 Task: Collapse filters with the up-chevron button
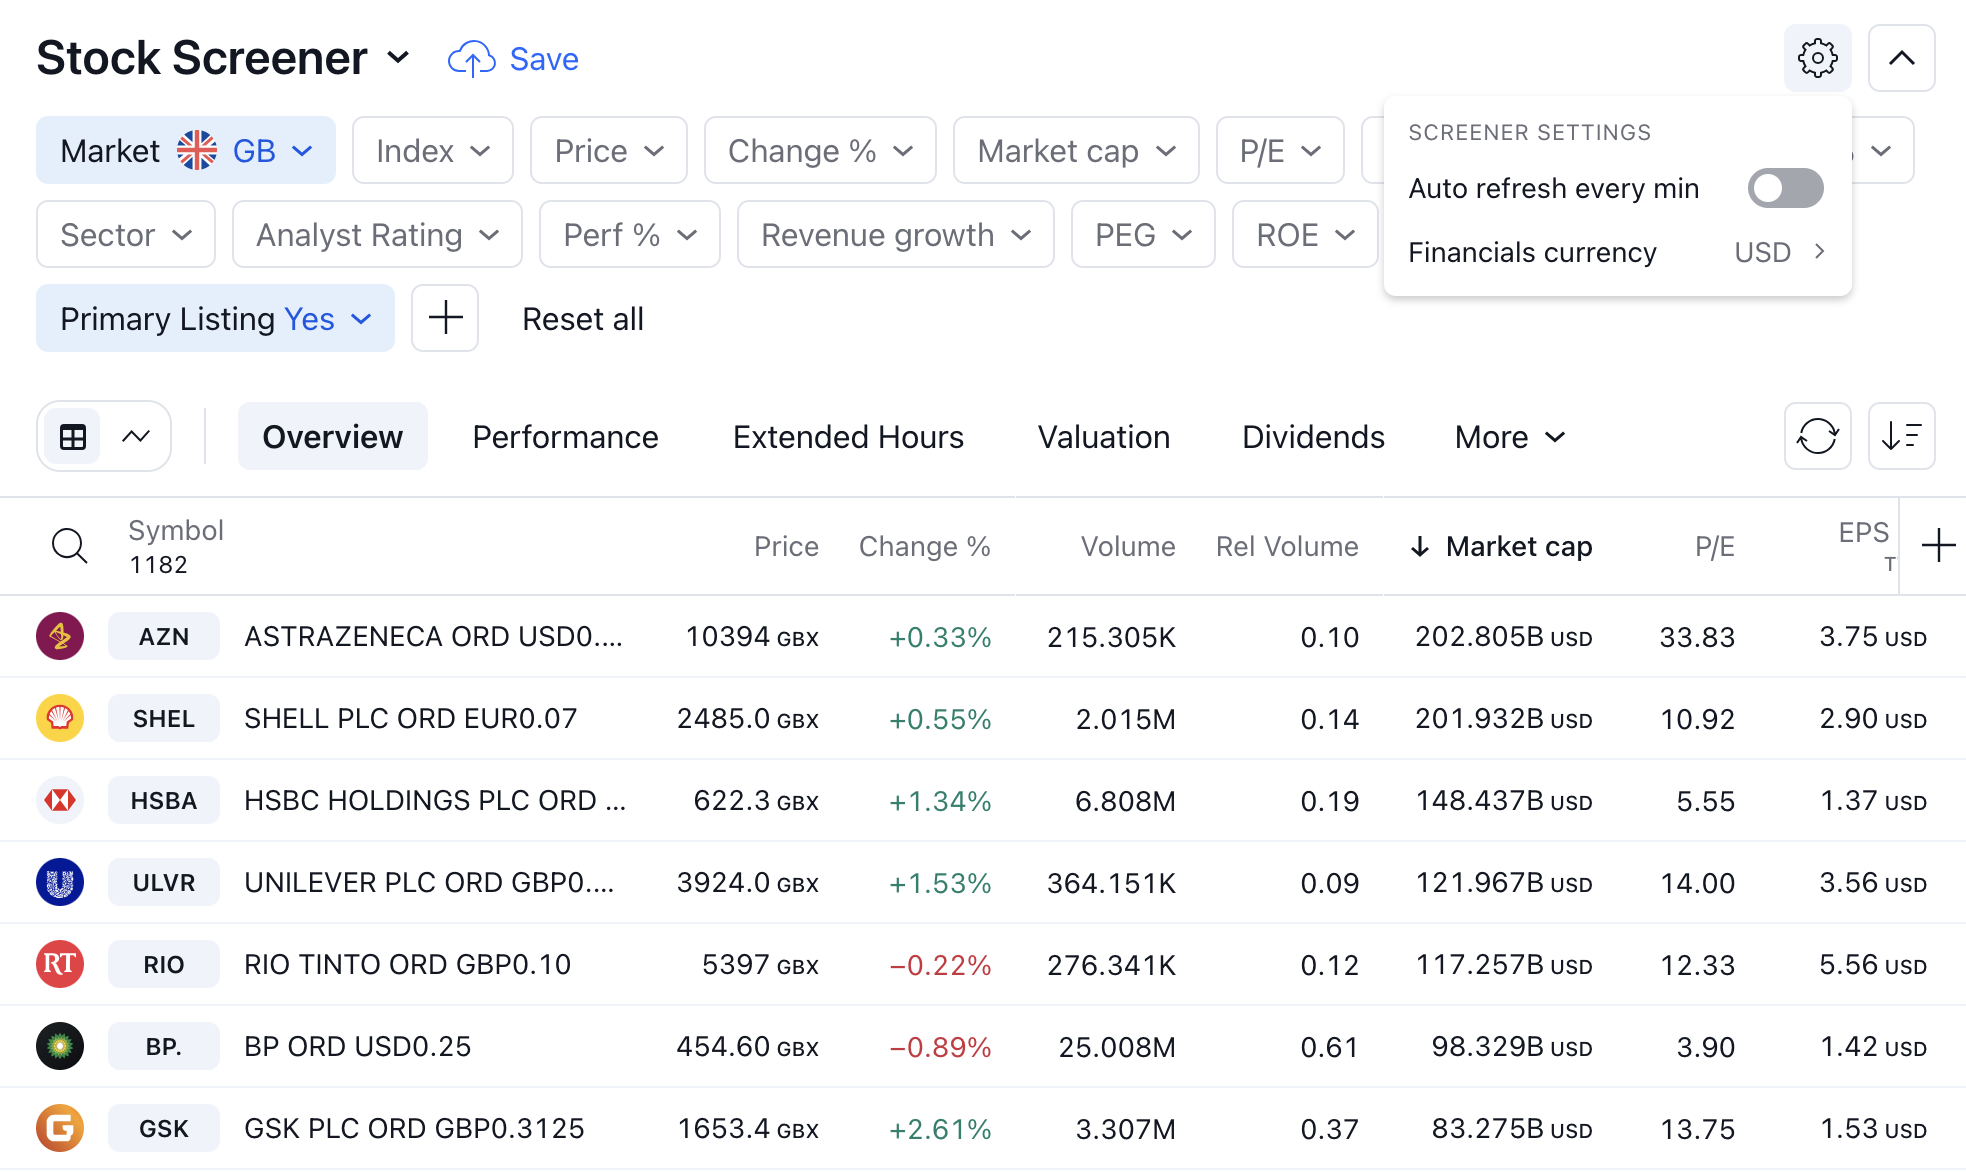(x=1901, y=58)
